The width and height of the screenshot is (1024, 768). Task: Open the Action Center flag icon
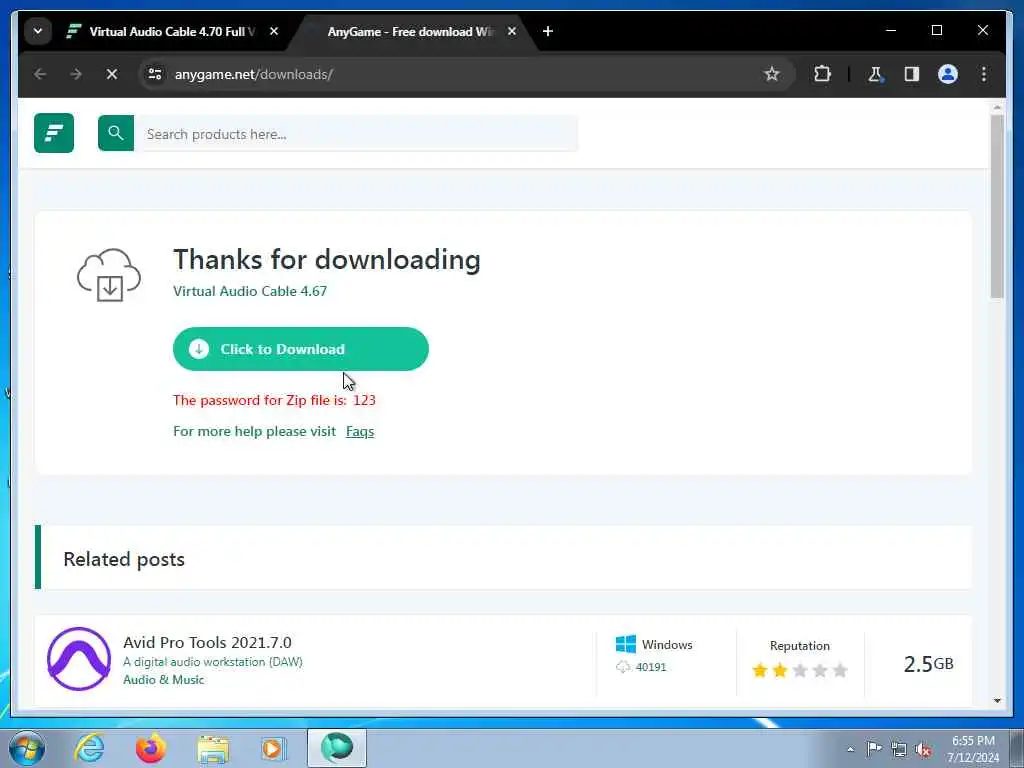[x=874, y=748]
